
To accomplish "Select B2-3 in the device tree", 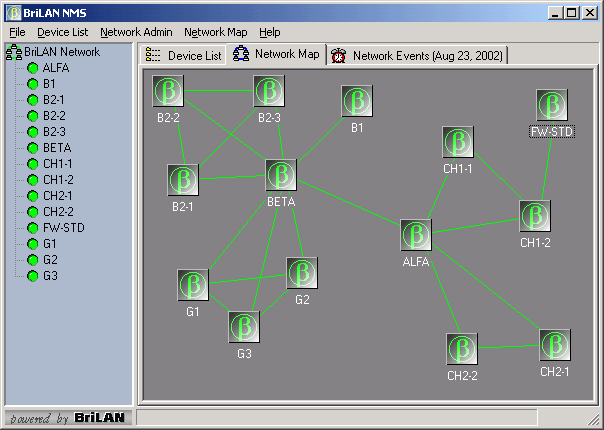I will [54, 132].
